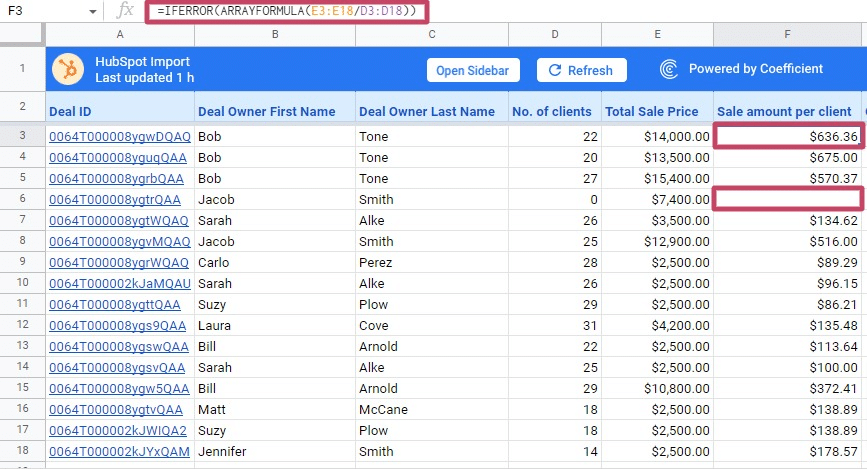Click the HubSpot logo icon
The image size is (867, 469).
tap(69, 70)
